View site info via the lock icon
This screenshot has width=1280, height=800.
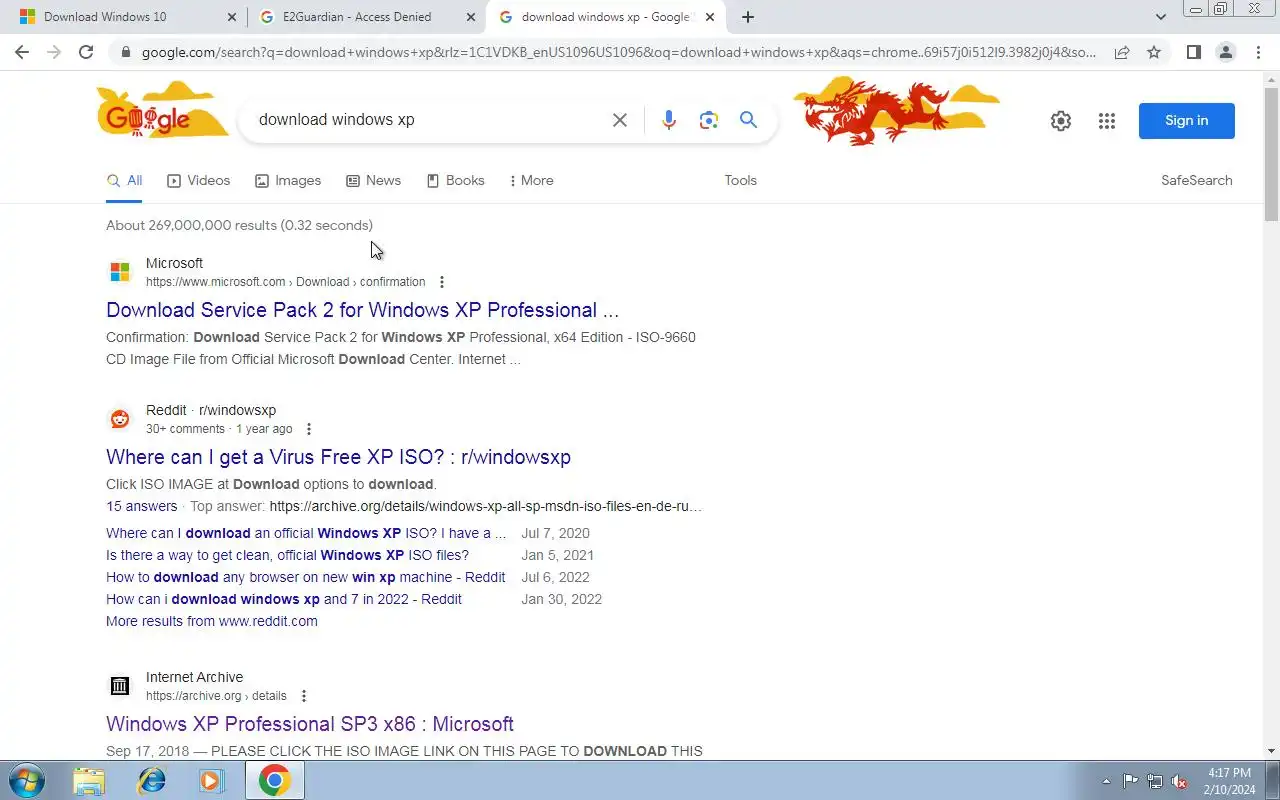[x=124, y=52]
